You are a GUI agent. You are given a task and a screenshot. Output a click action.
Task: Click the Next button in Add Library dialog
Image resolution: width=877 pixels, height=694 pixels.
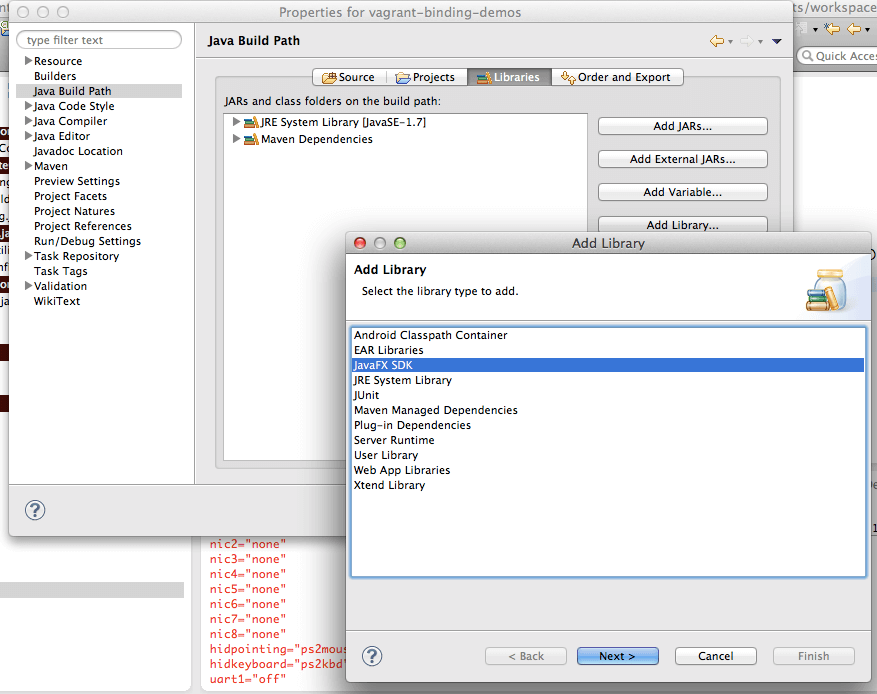(617, 656)
